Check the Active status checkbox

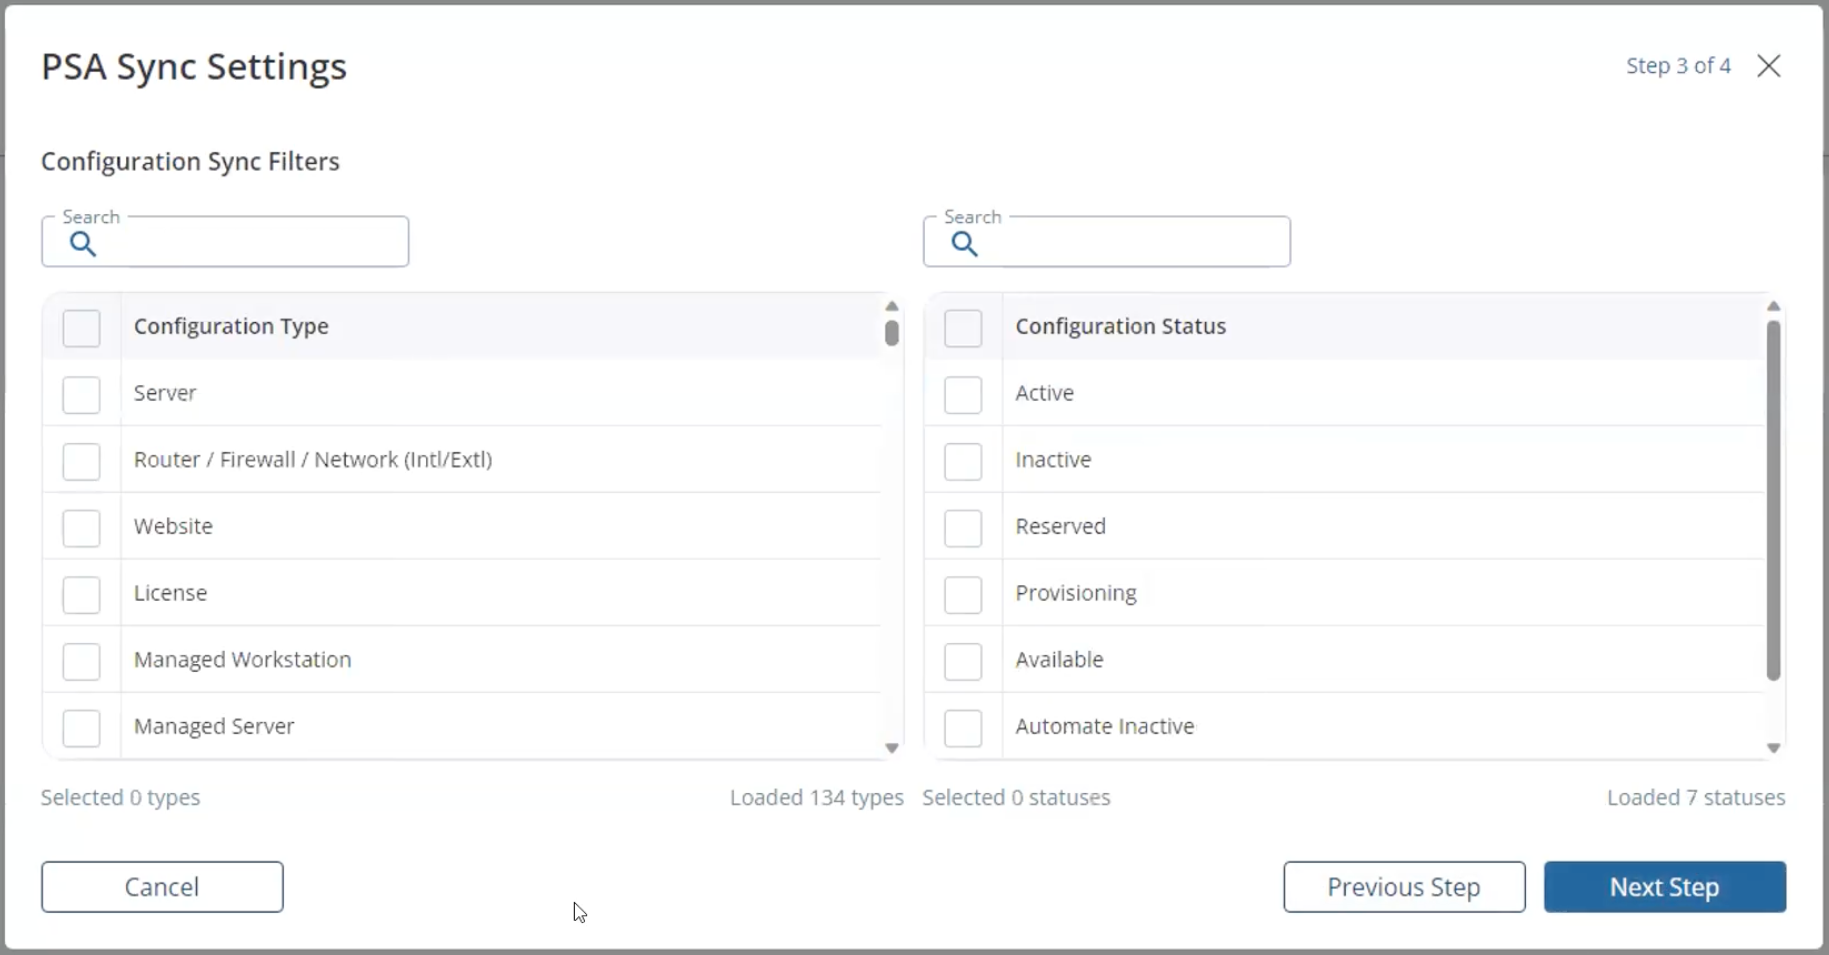click(x=963, y=394)
